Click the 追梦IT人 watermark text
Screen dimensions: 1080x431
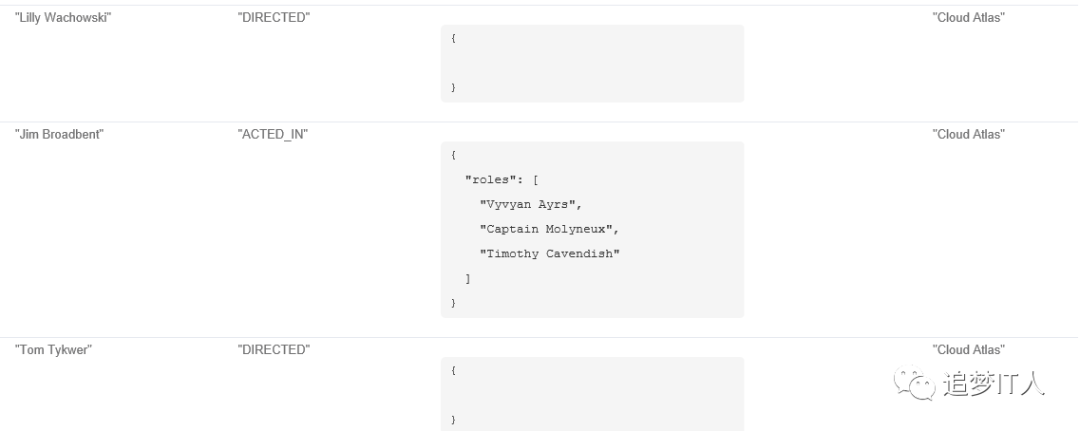pos(994,383)
